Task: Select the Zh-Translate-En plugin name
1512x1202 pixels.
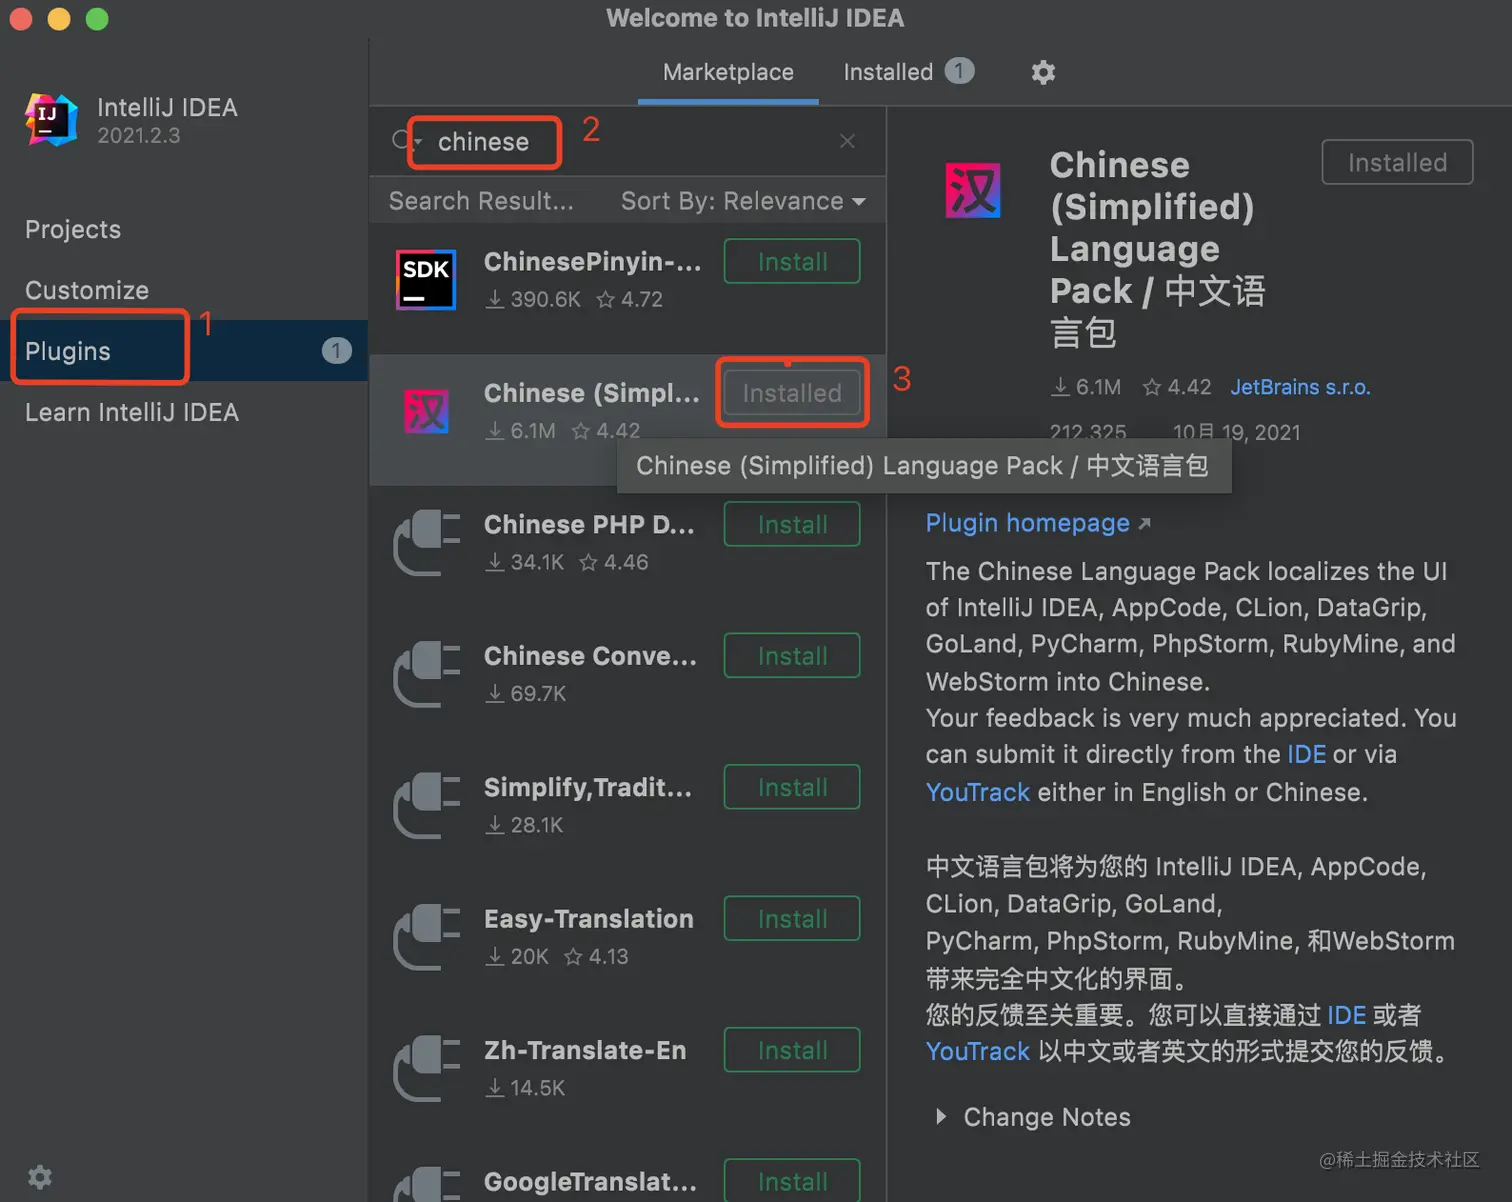Action: coord(585,1050)
